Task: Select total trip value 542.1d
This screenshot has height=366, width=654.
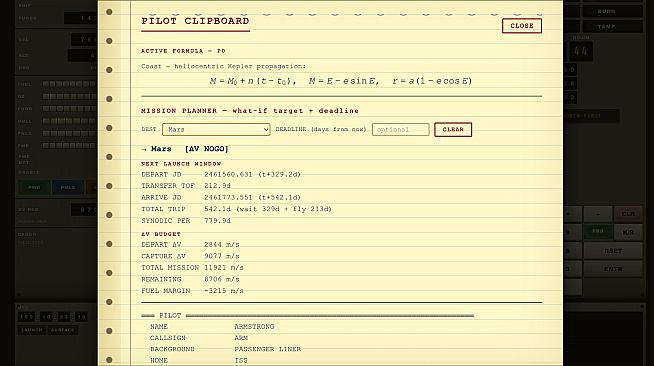Action: (217, 209)
